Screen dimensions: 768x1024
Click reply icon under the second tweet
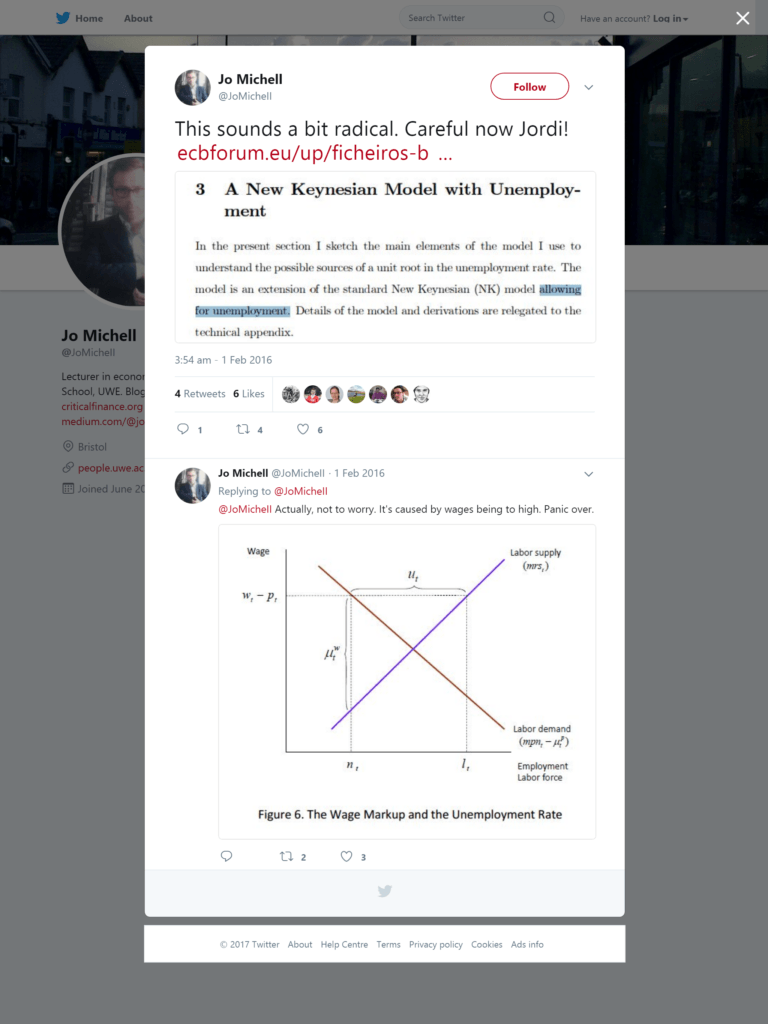pyautogui.click(x=227, y=856)
